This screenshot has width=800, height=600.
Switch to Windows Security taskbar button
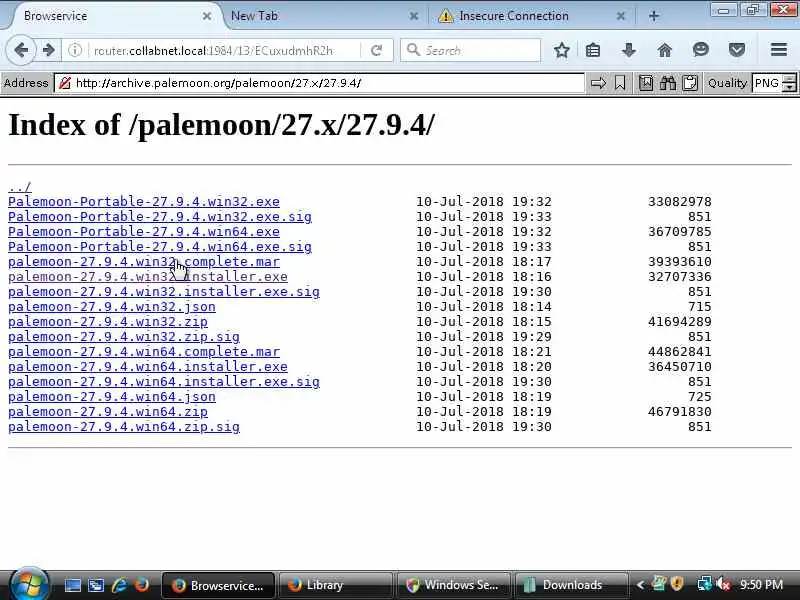point(453,585)
